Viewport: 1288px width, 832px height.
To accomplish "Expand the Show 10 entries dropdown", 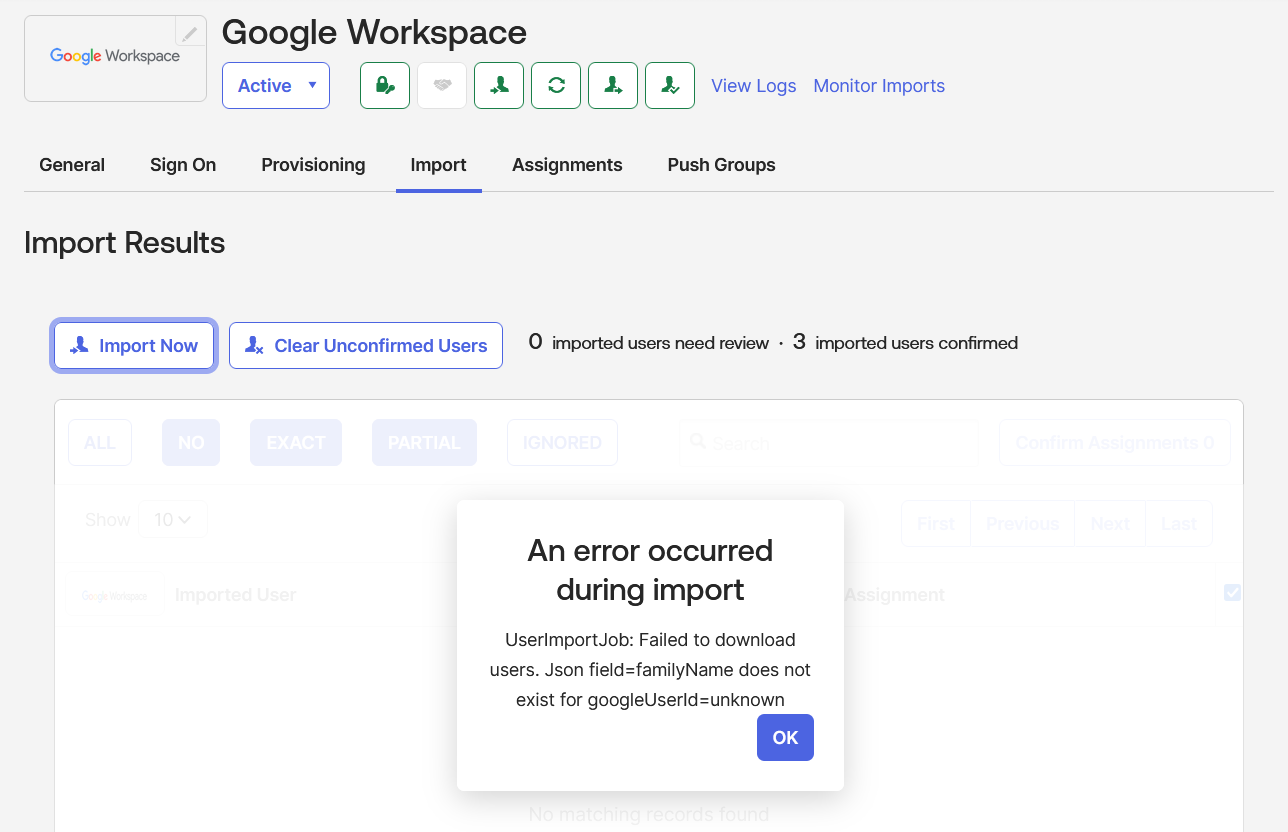I will tap(173, 520).
